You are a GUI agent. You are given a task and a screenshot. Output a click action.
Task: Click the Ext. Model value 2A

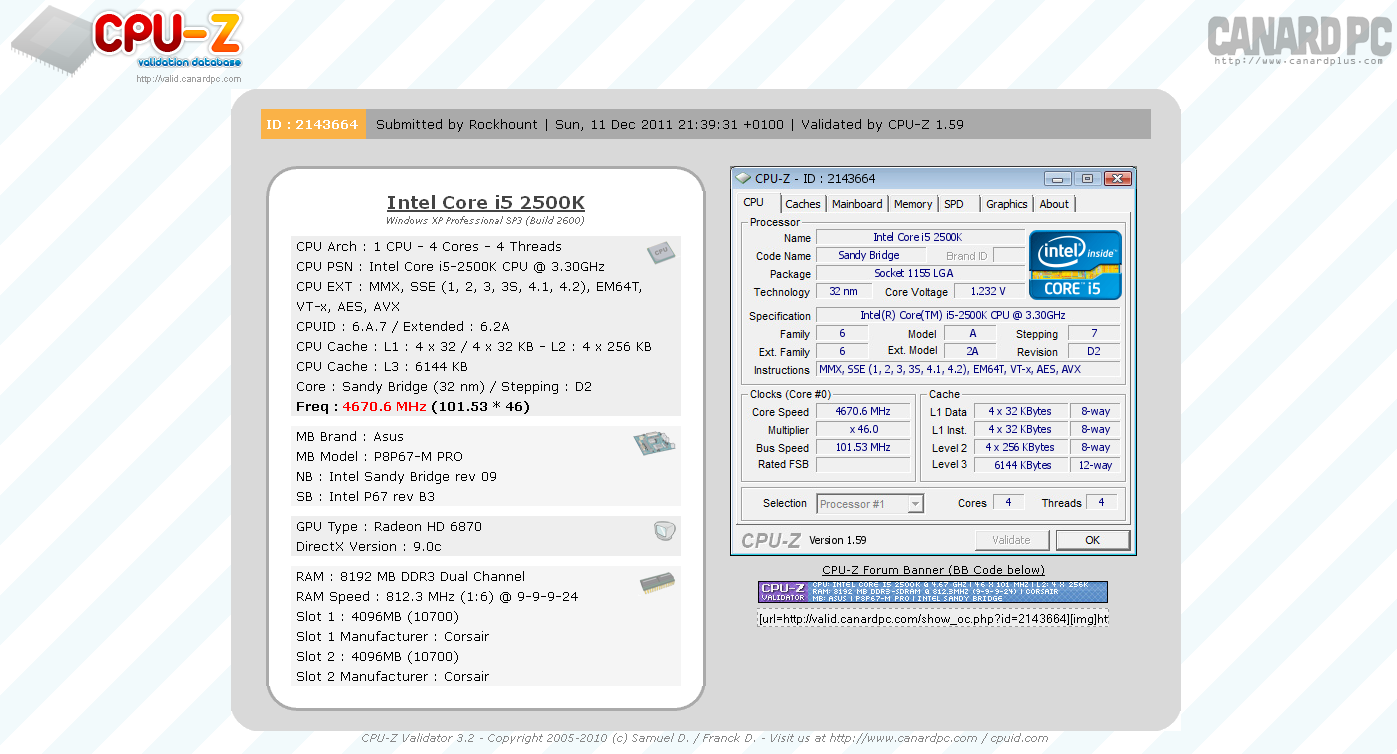click(x=971, y=352)
